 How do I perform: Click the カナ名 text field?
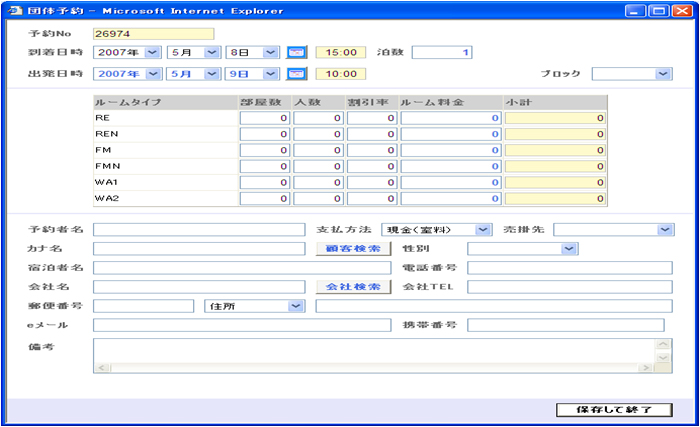coord(199,249)
